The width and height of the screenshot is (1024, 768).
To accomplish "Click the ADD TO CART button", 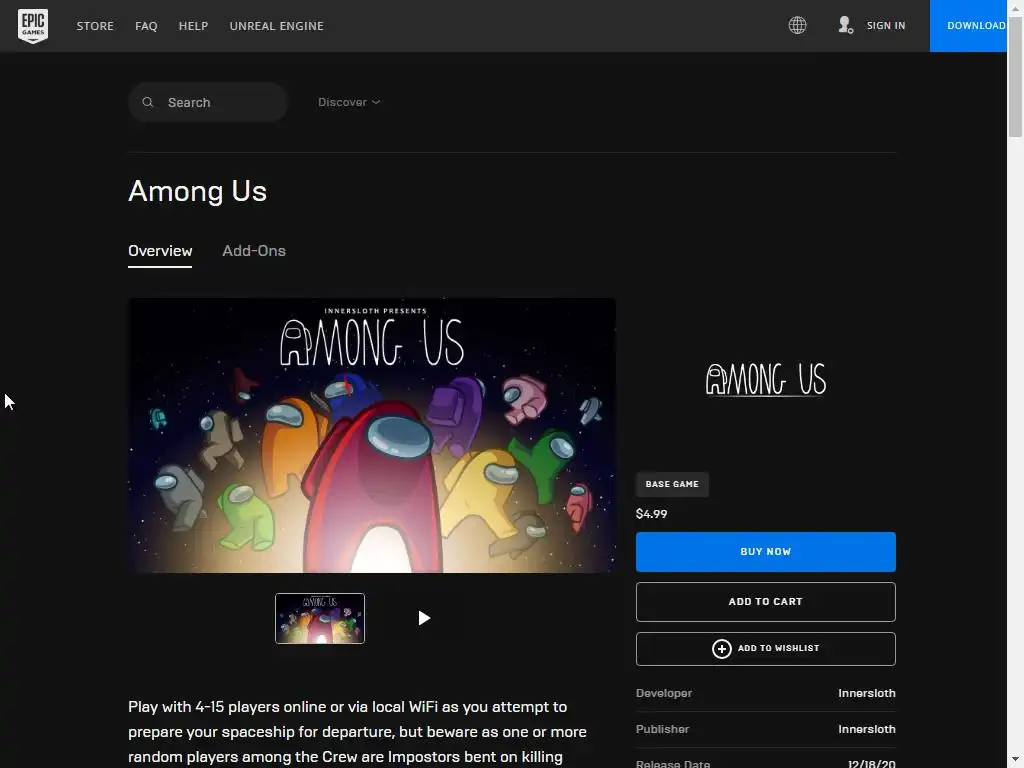I will 765,601.
